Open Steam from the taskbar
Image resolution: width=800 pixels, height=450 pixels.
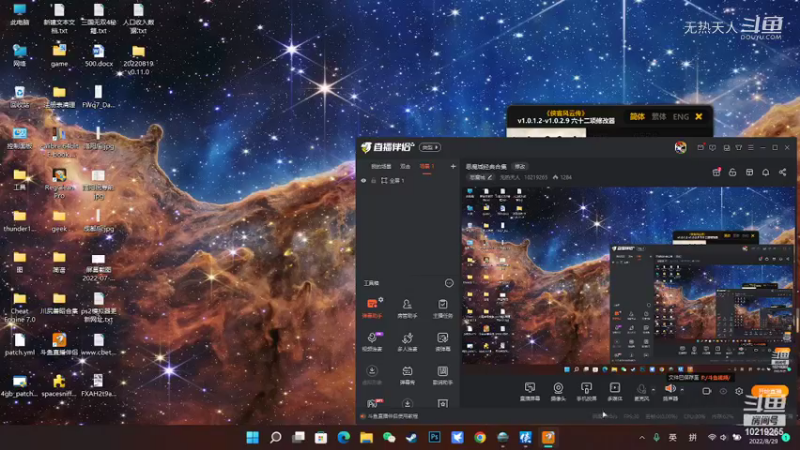coord(412,437)
